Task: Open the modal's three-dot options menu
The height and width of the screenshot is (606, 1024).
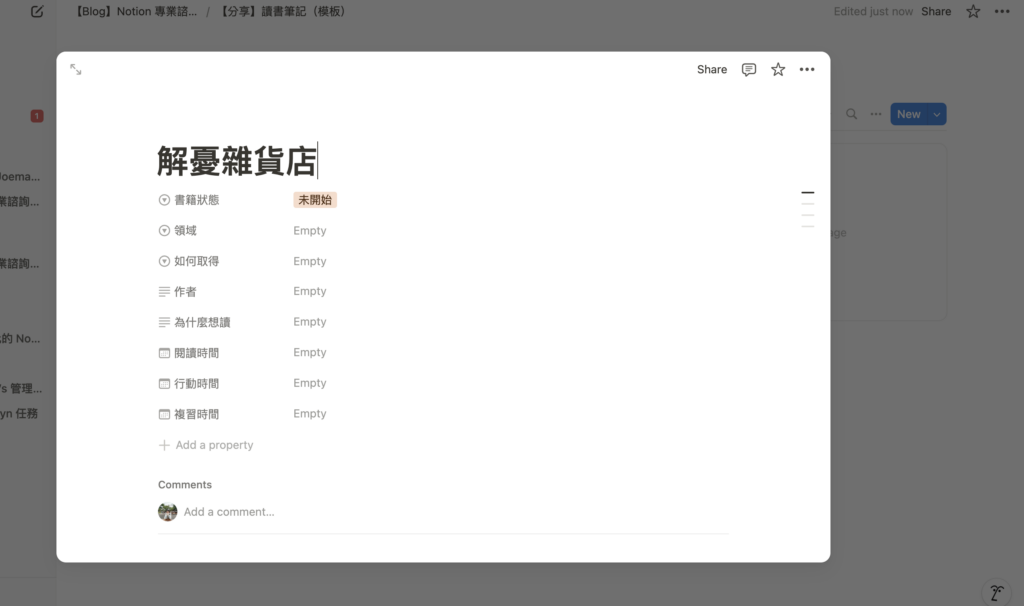Action: pos(807,69)
